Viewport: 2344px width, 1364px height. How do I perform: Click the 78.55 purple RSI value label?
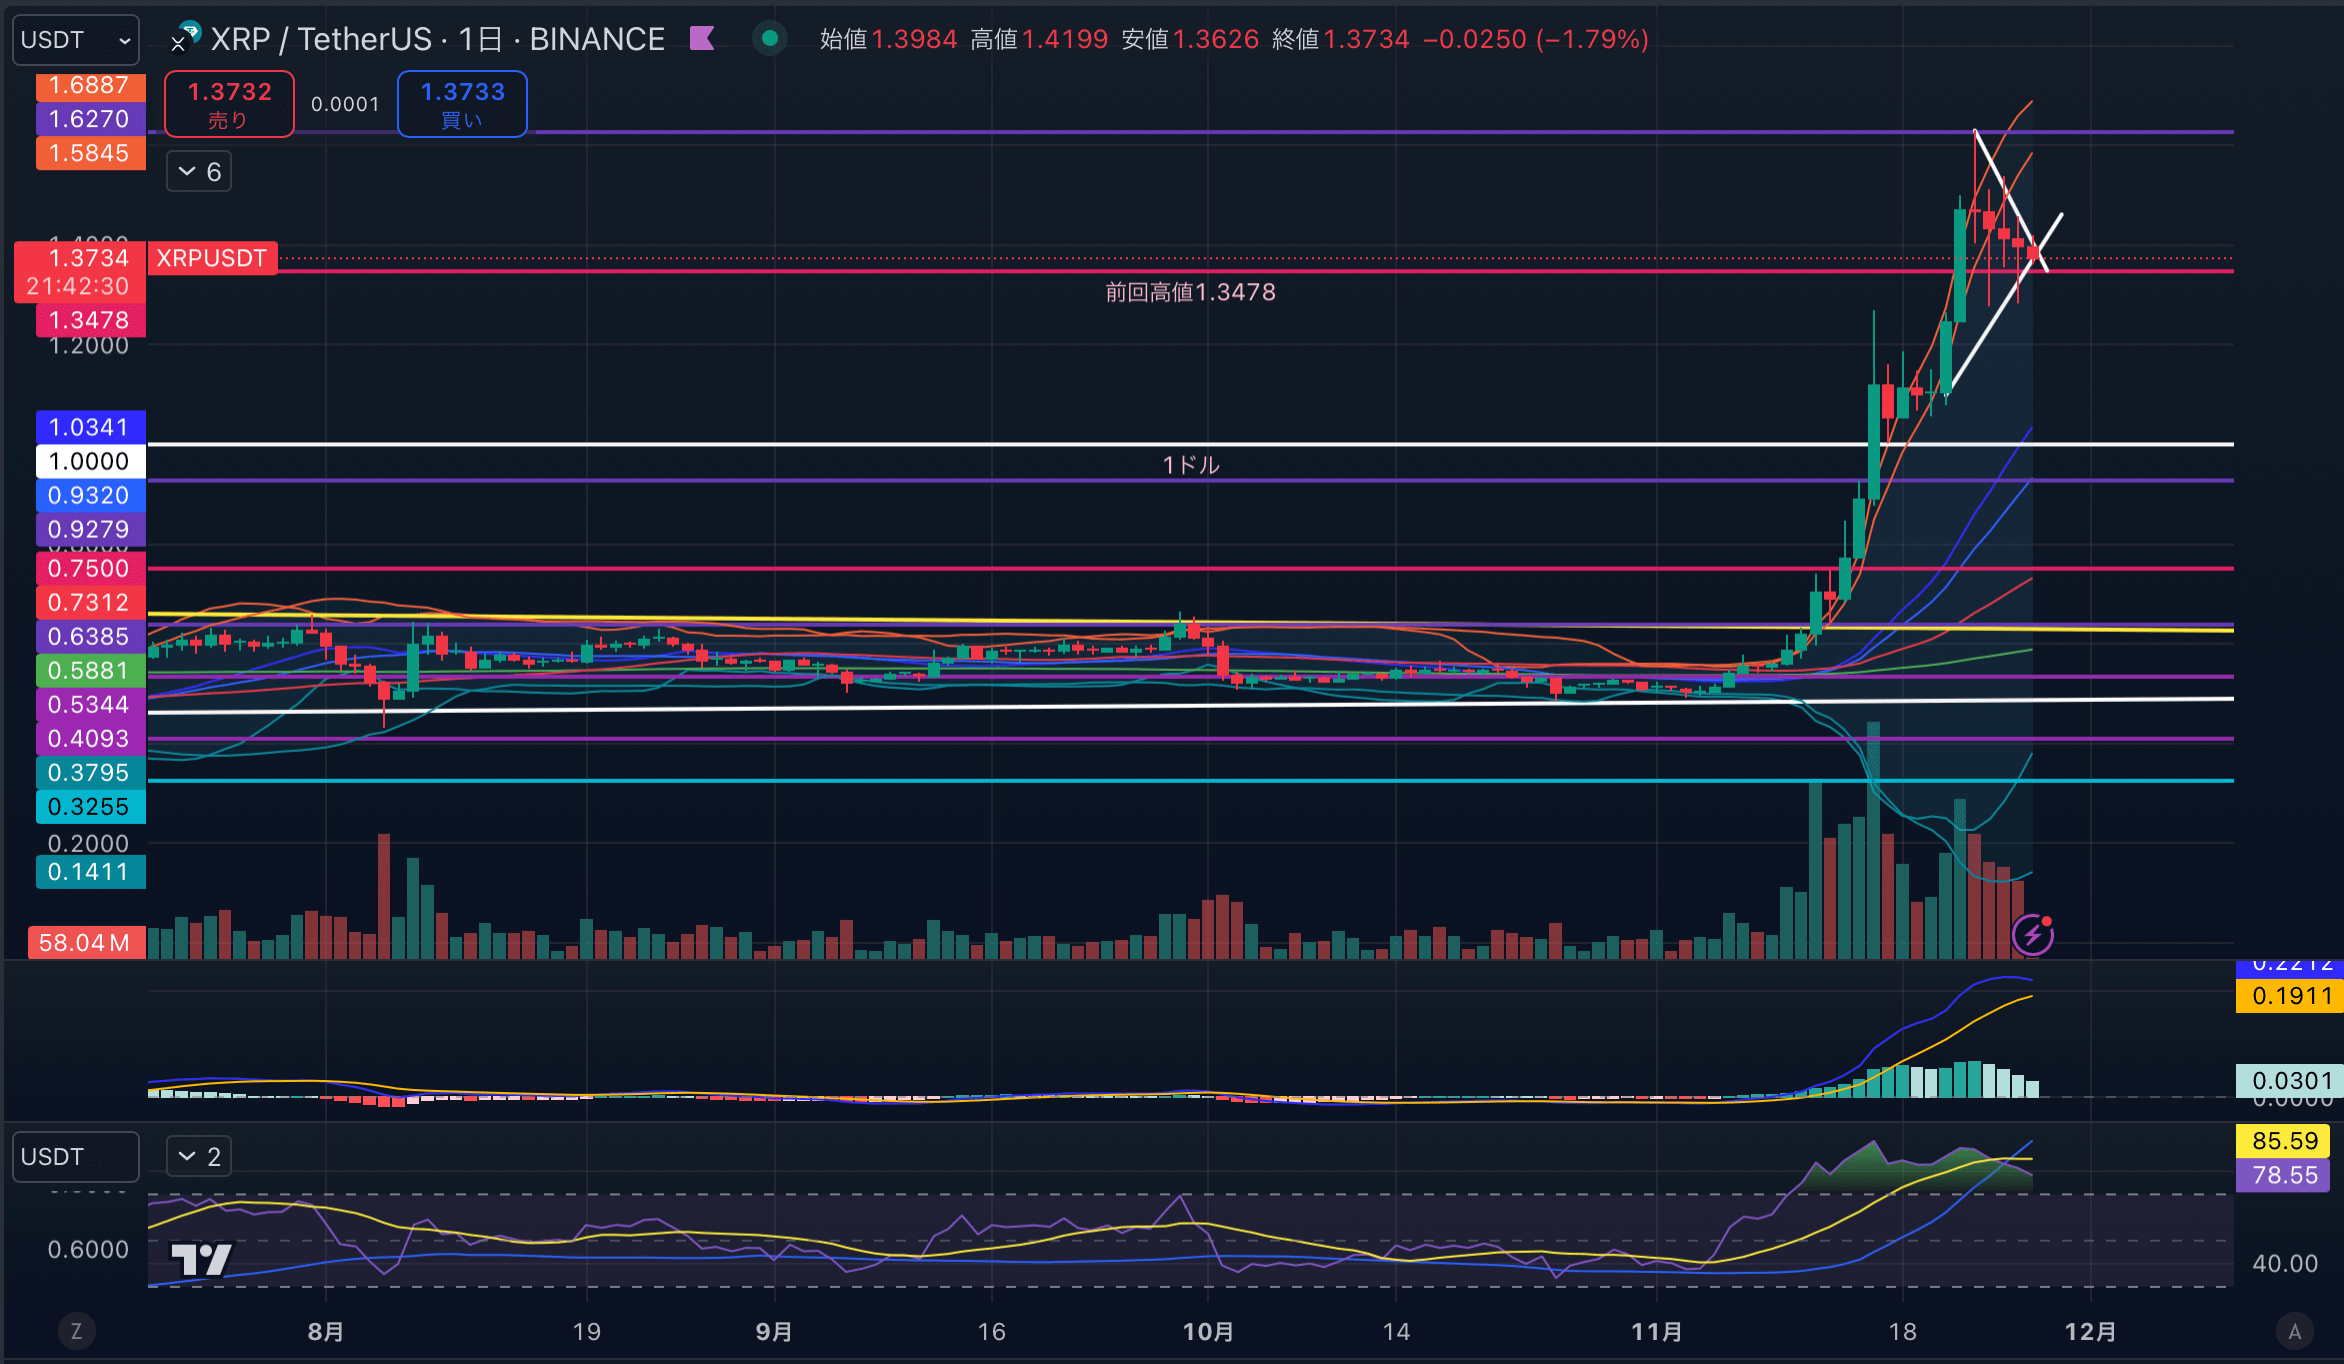pos(2284,1175)
